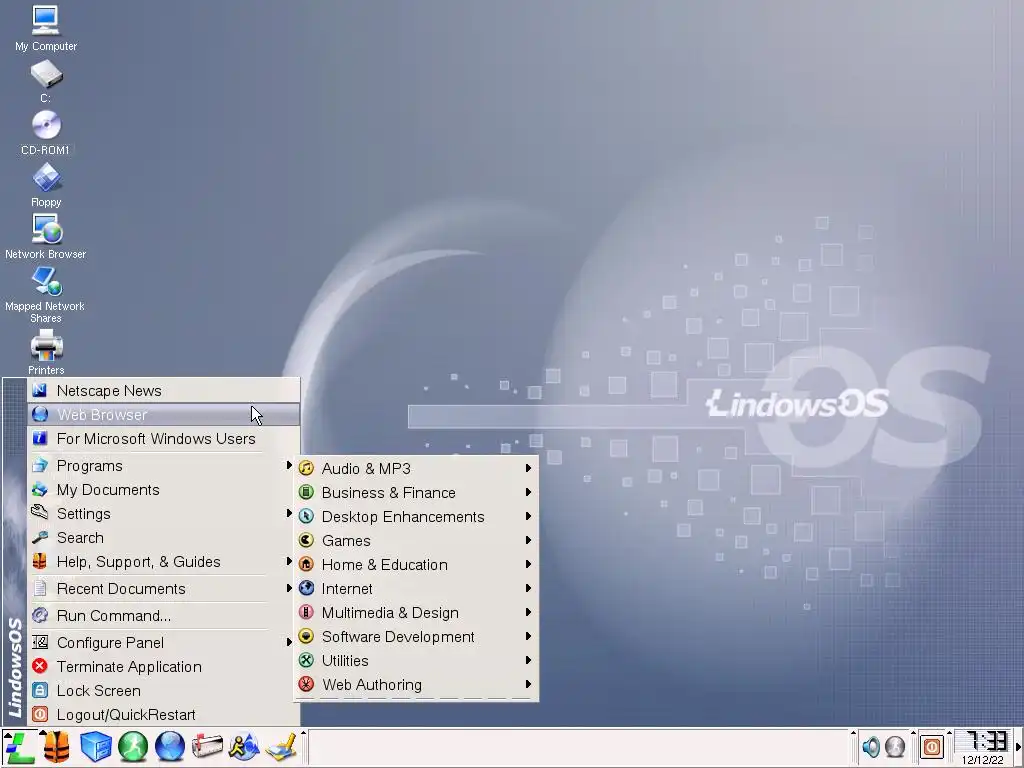Expand Business & Finance category
The width and height of the screenshot is (1024, 768).
(x=416, y=493)
